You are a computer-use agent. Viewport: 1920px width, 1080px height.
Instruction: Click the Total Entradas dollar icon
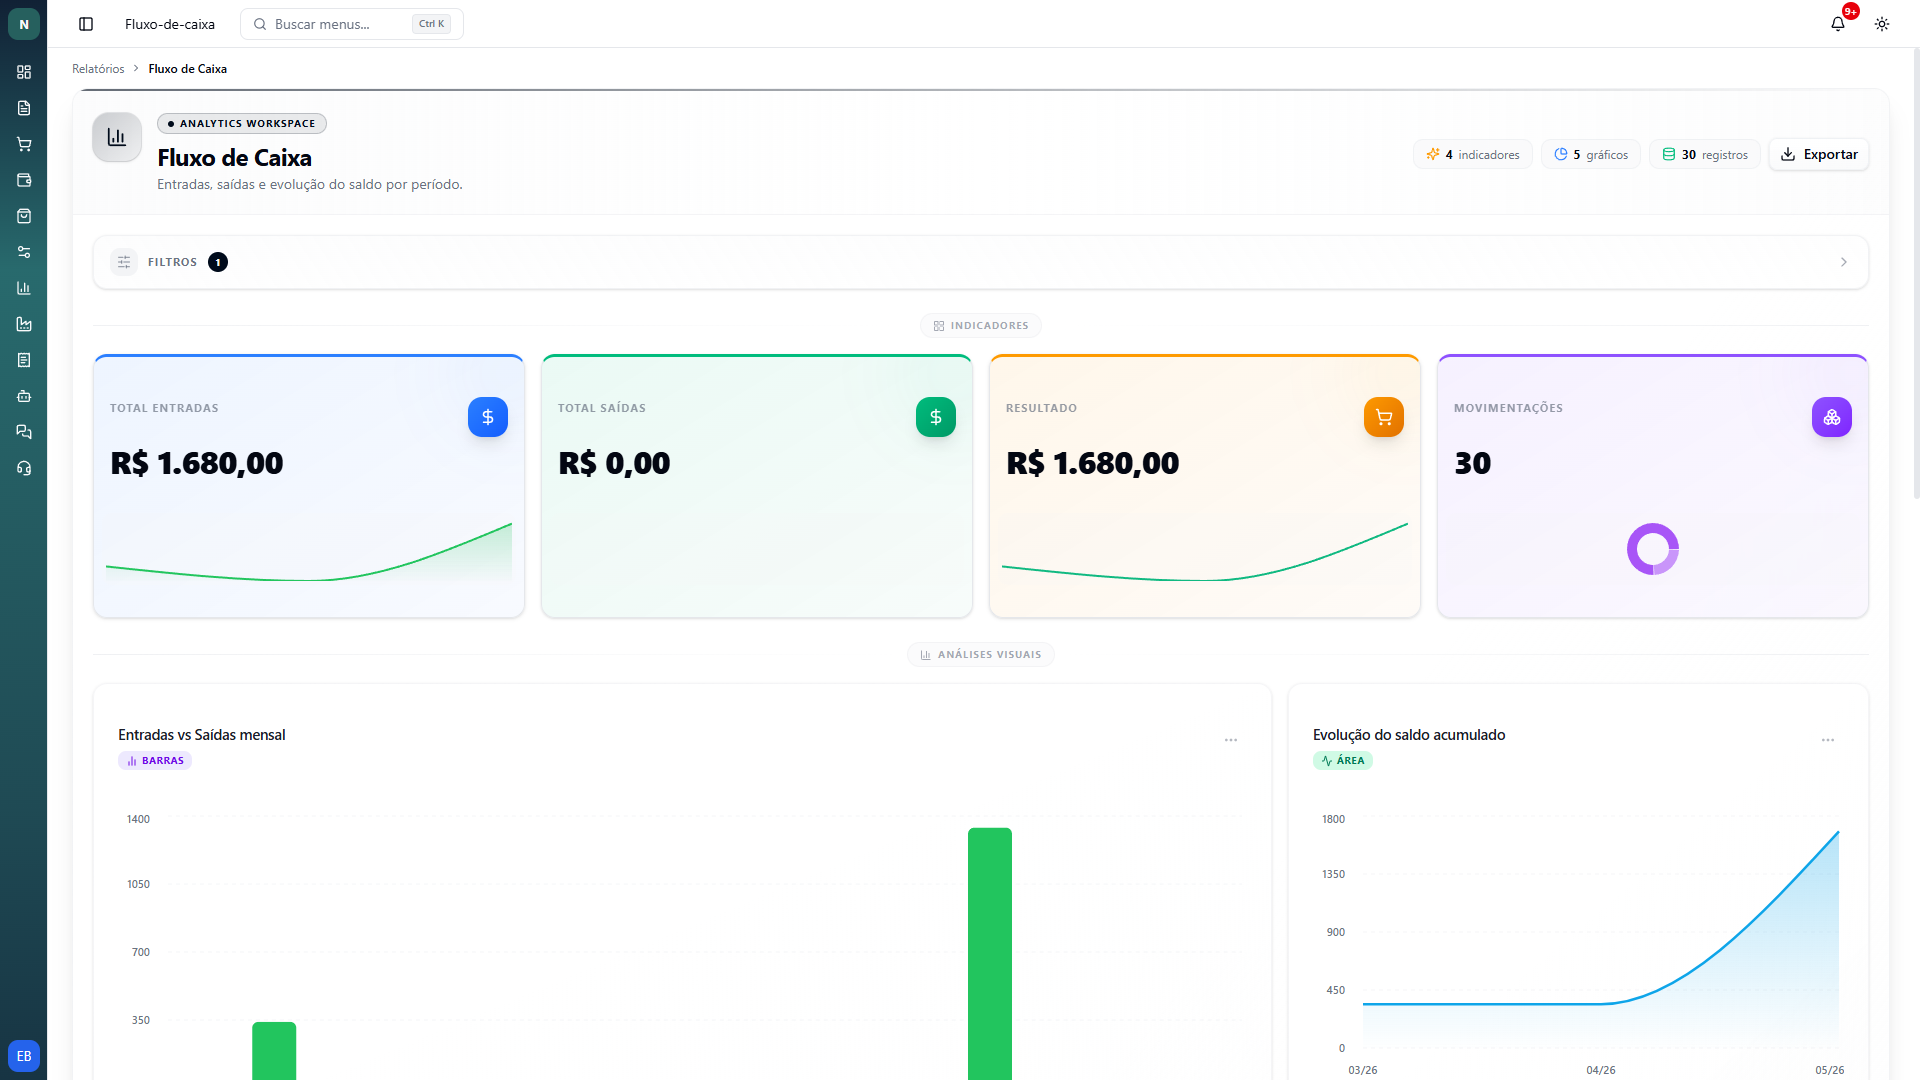coord(488,417)
